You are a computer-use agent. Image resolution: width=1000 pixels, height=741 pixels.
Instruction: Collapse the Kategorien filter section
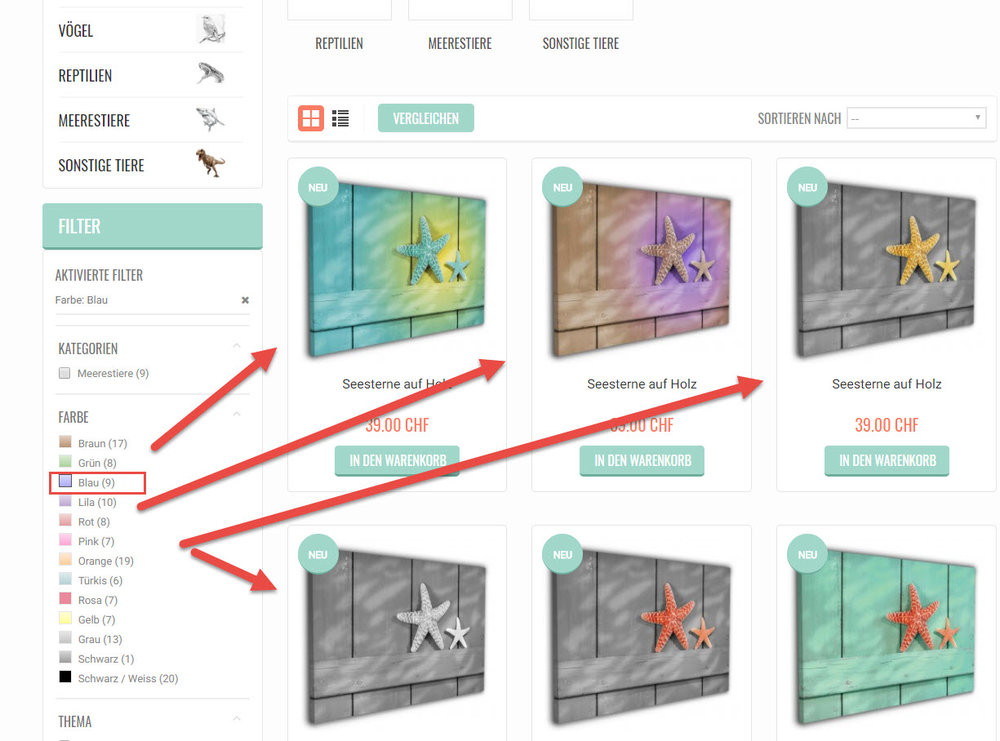tap(237, 346)
